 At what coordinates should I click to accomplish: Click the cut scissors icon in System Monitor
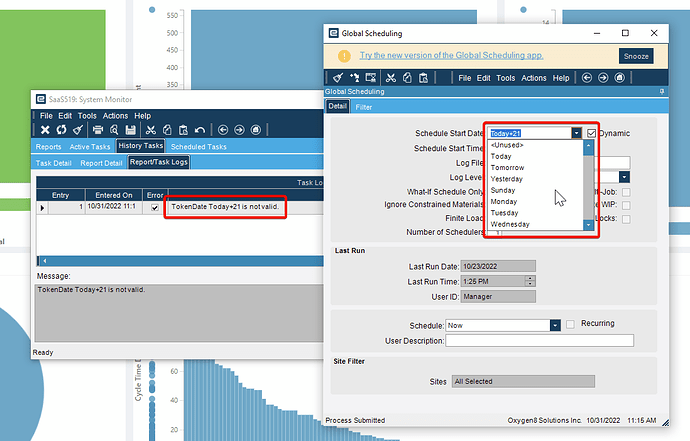pos(150,130)
